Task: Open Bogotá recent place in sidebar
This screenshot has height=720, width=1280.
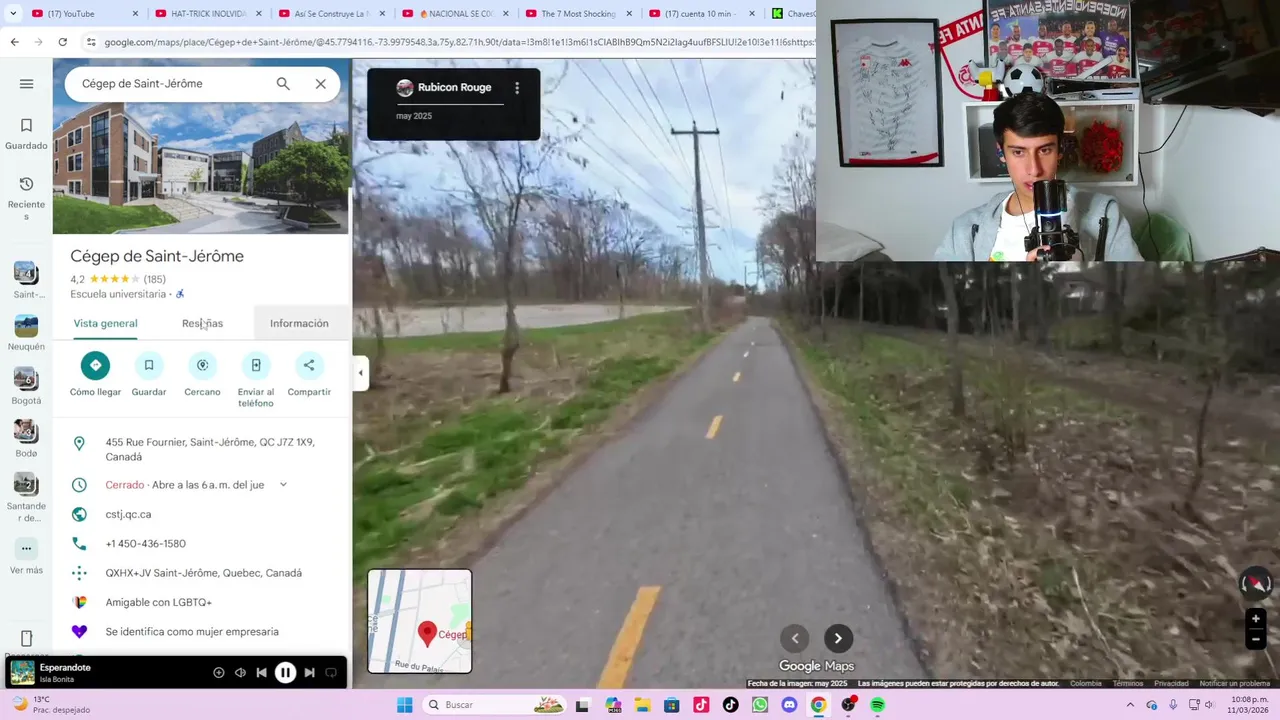Action: 26,387
